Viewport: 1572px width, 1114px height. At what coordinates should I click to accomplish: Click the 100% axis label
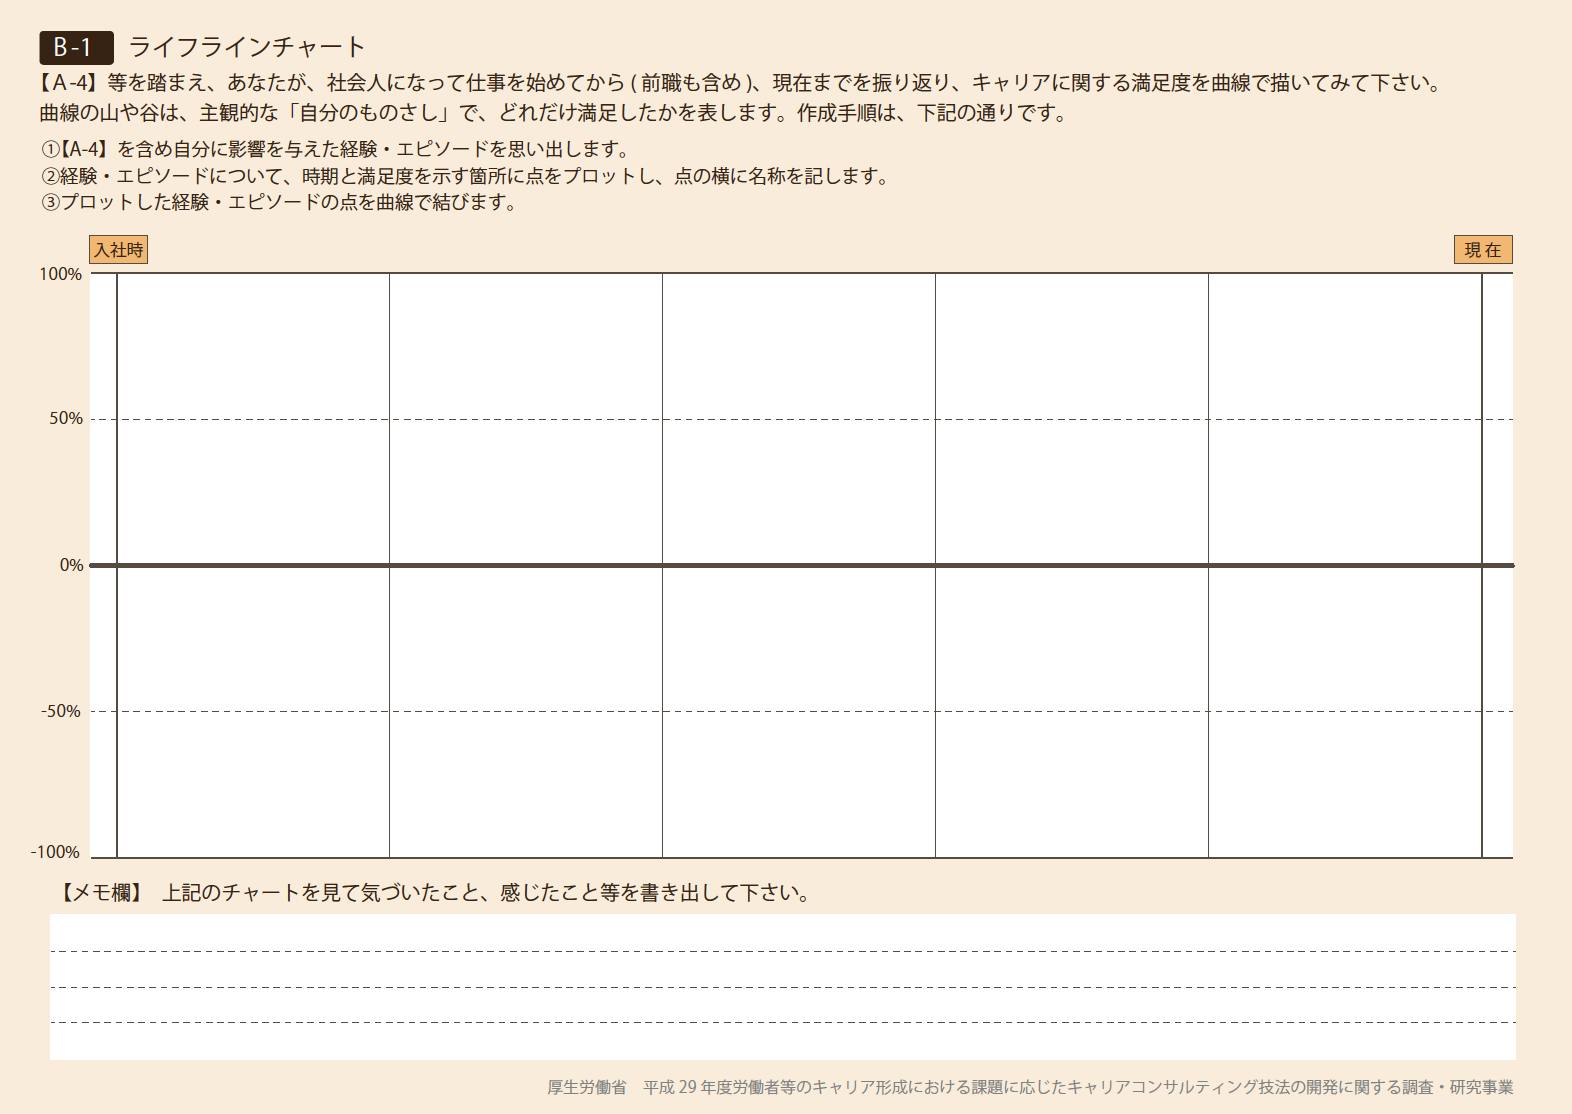coord(61,274)
